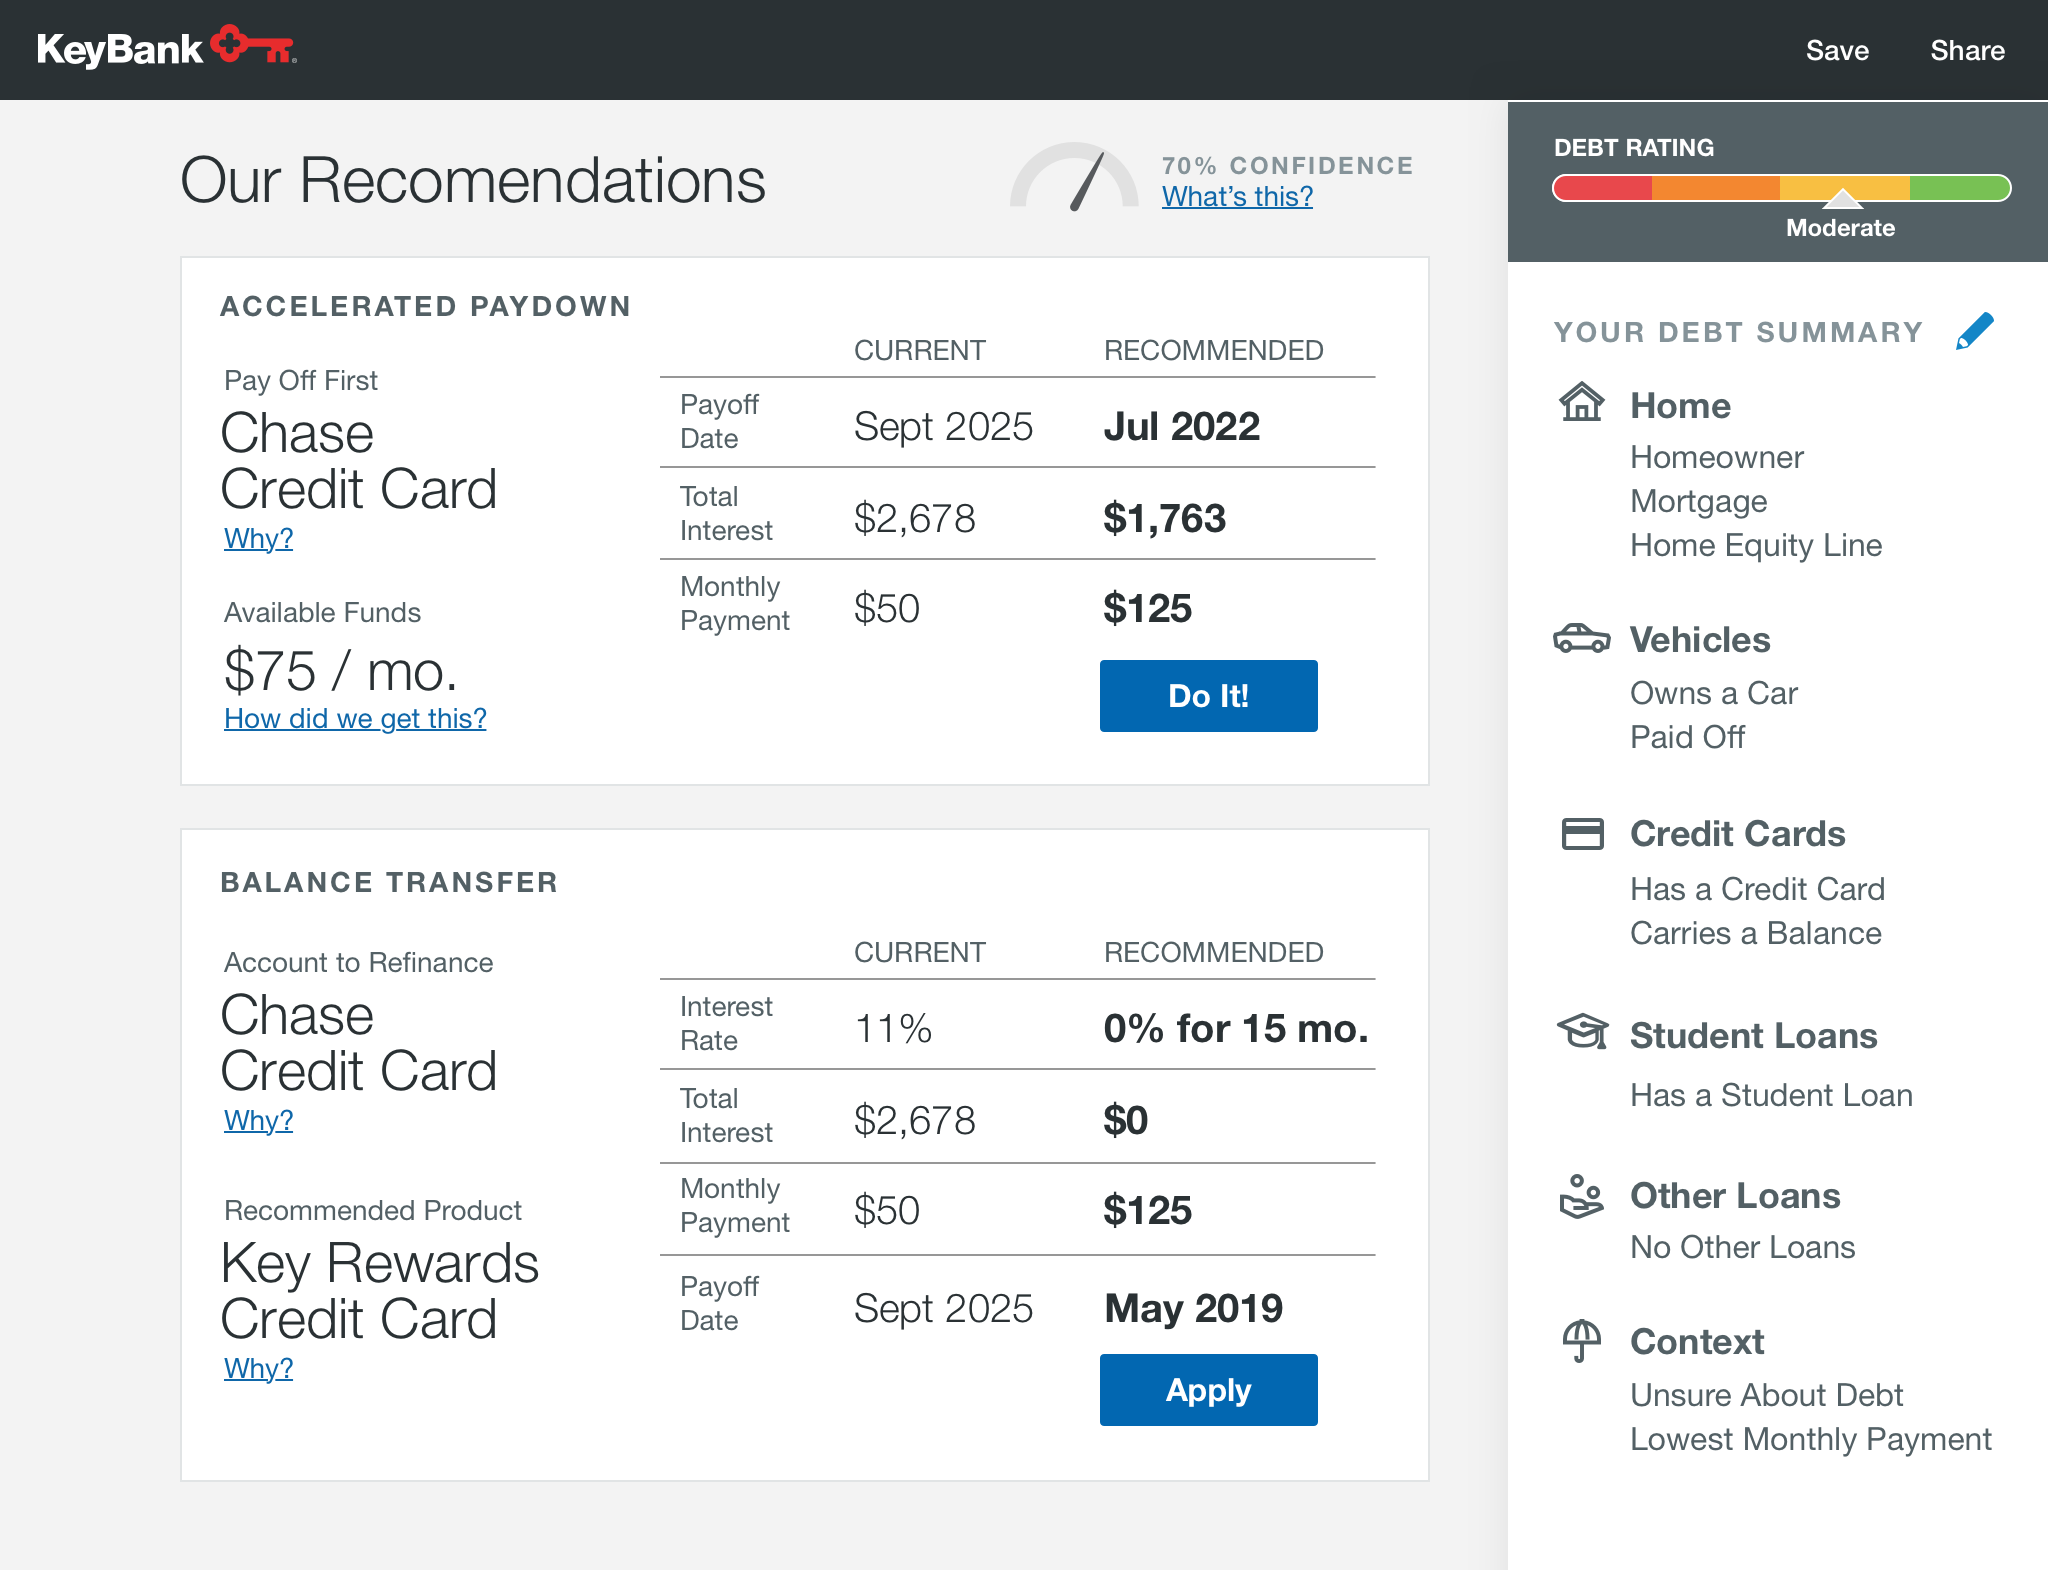Click 'Unsure About Debt' entry
Viewport: 2048px width, 1570px height.
[1767, 1395]
